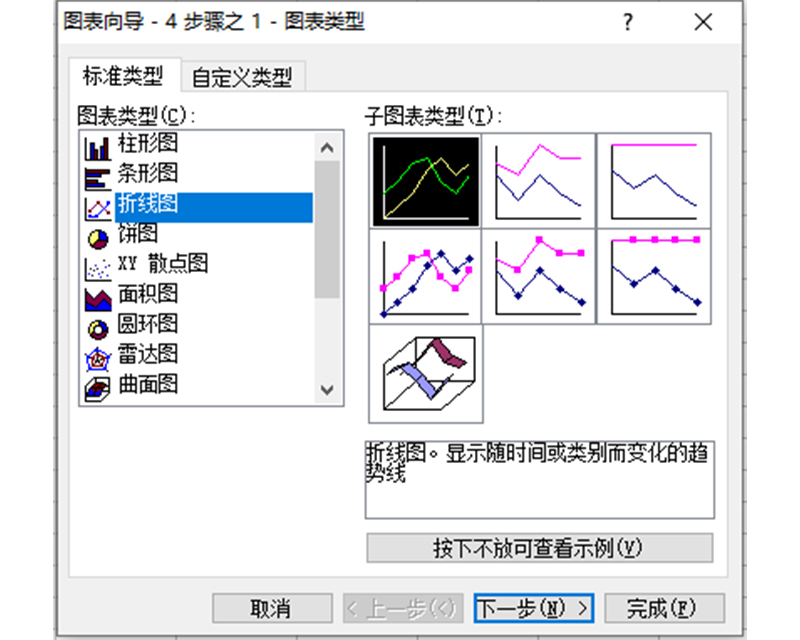Select the 曲面图 surface chart icon
Viewport: 800px width, 640px height.
97,390
